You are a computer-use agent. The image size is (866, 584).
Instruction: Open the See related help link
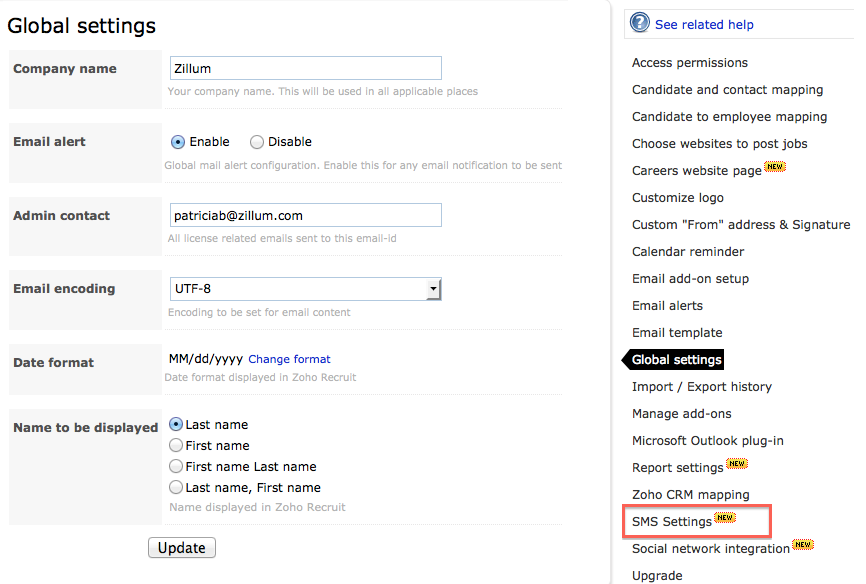click(704, 25)
